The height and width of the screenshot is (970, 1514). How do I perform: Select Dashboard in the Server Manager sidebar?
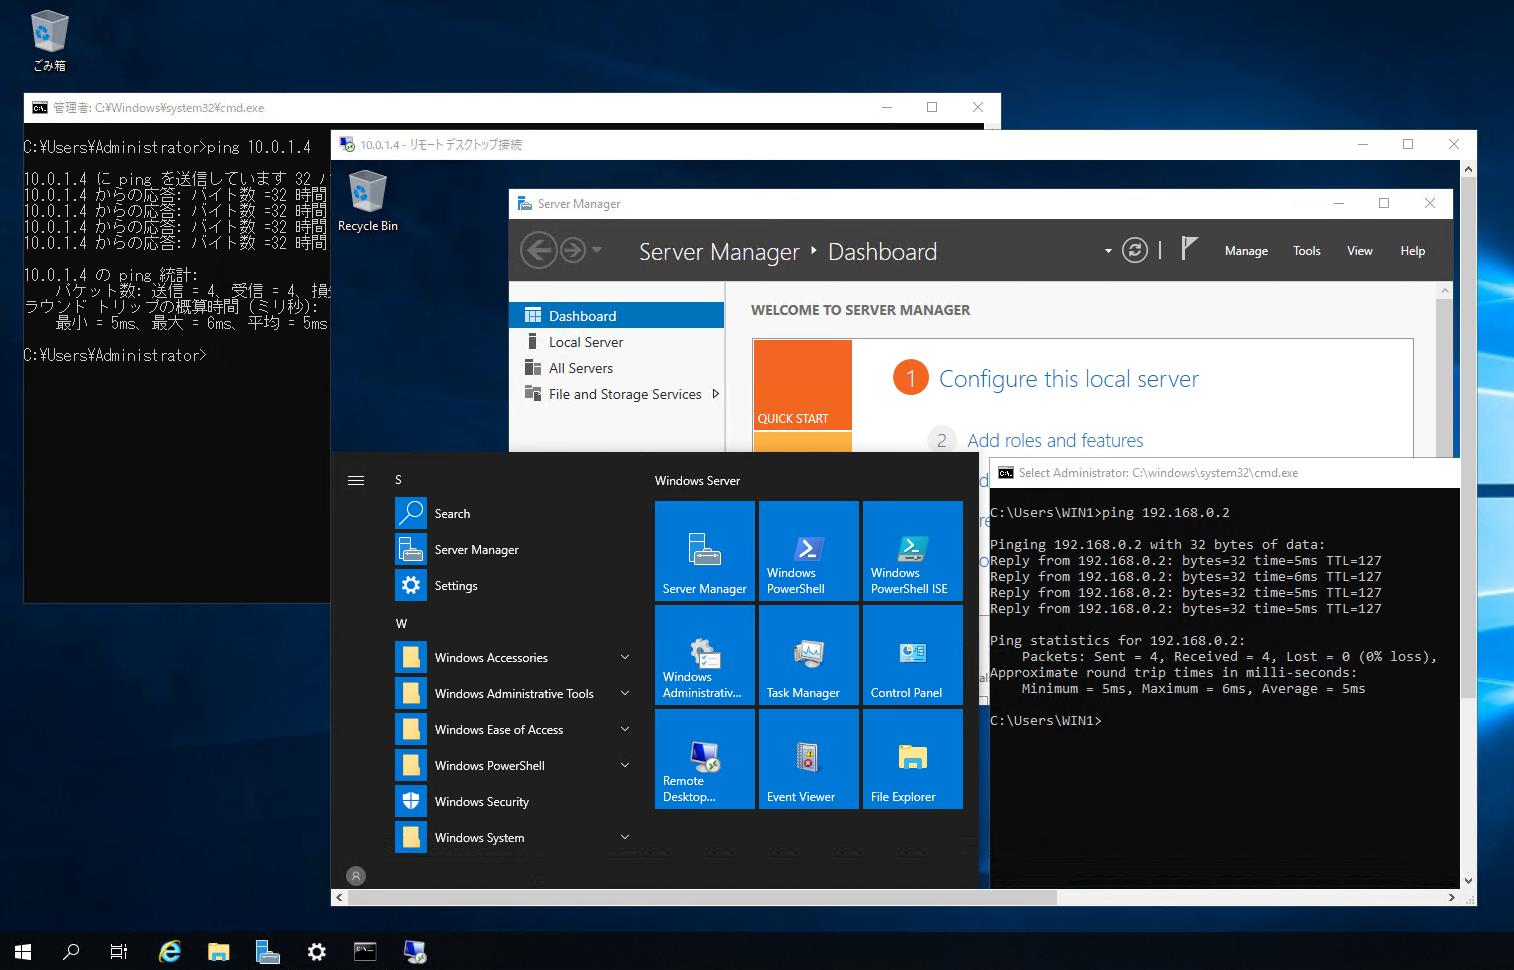[x=616, y=315]
